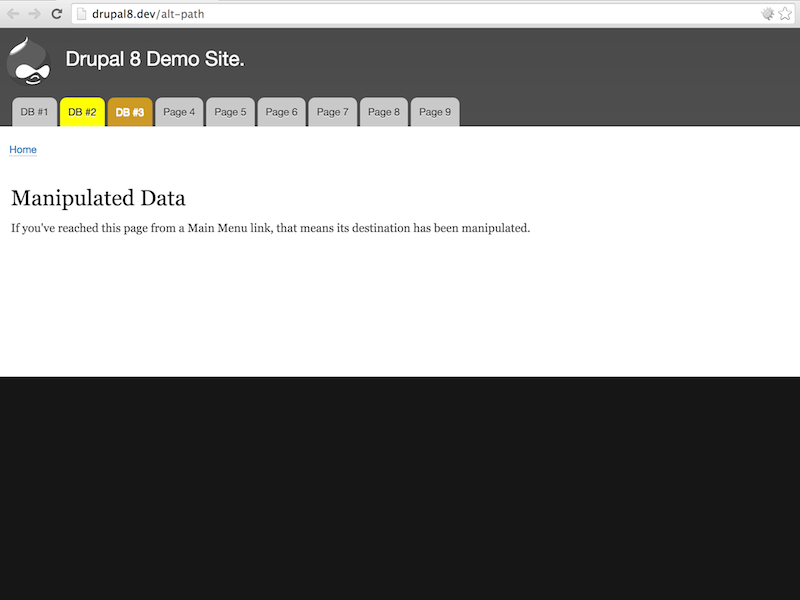Open the Page 9 tab
Screen dimensions: 800x600
[x=434, y=112]
